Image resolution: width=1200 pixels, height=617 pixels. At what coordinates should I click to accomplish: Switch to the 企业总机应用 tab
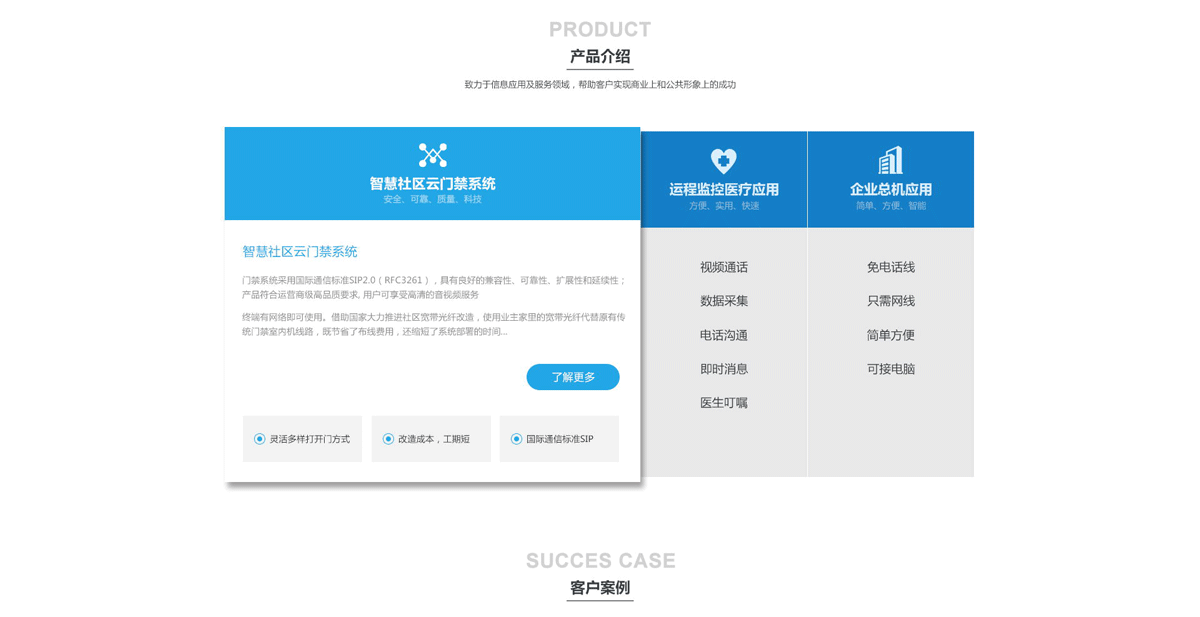tap(891, 180)
